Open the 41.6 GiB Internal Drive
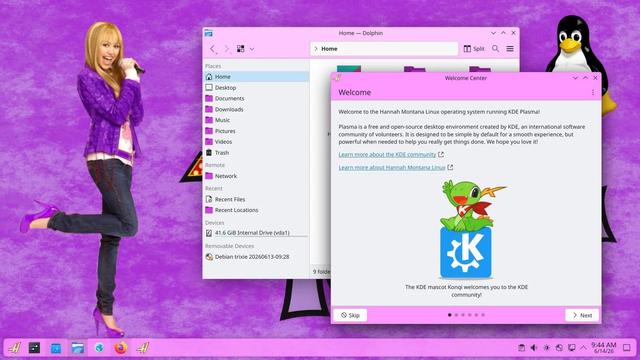The height and width of the screenshot is (360, 640). pos(256,233)
